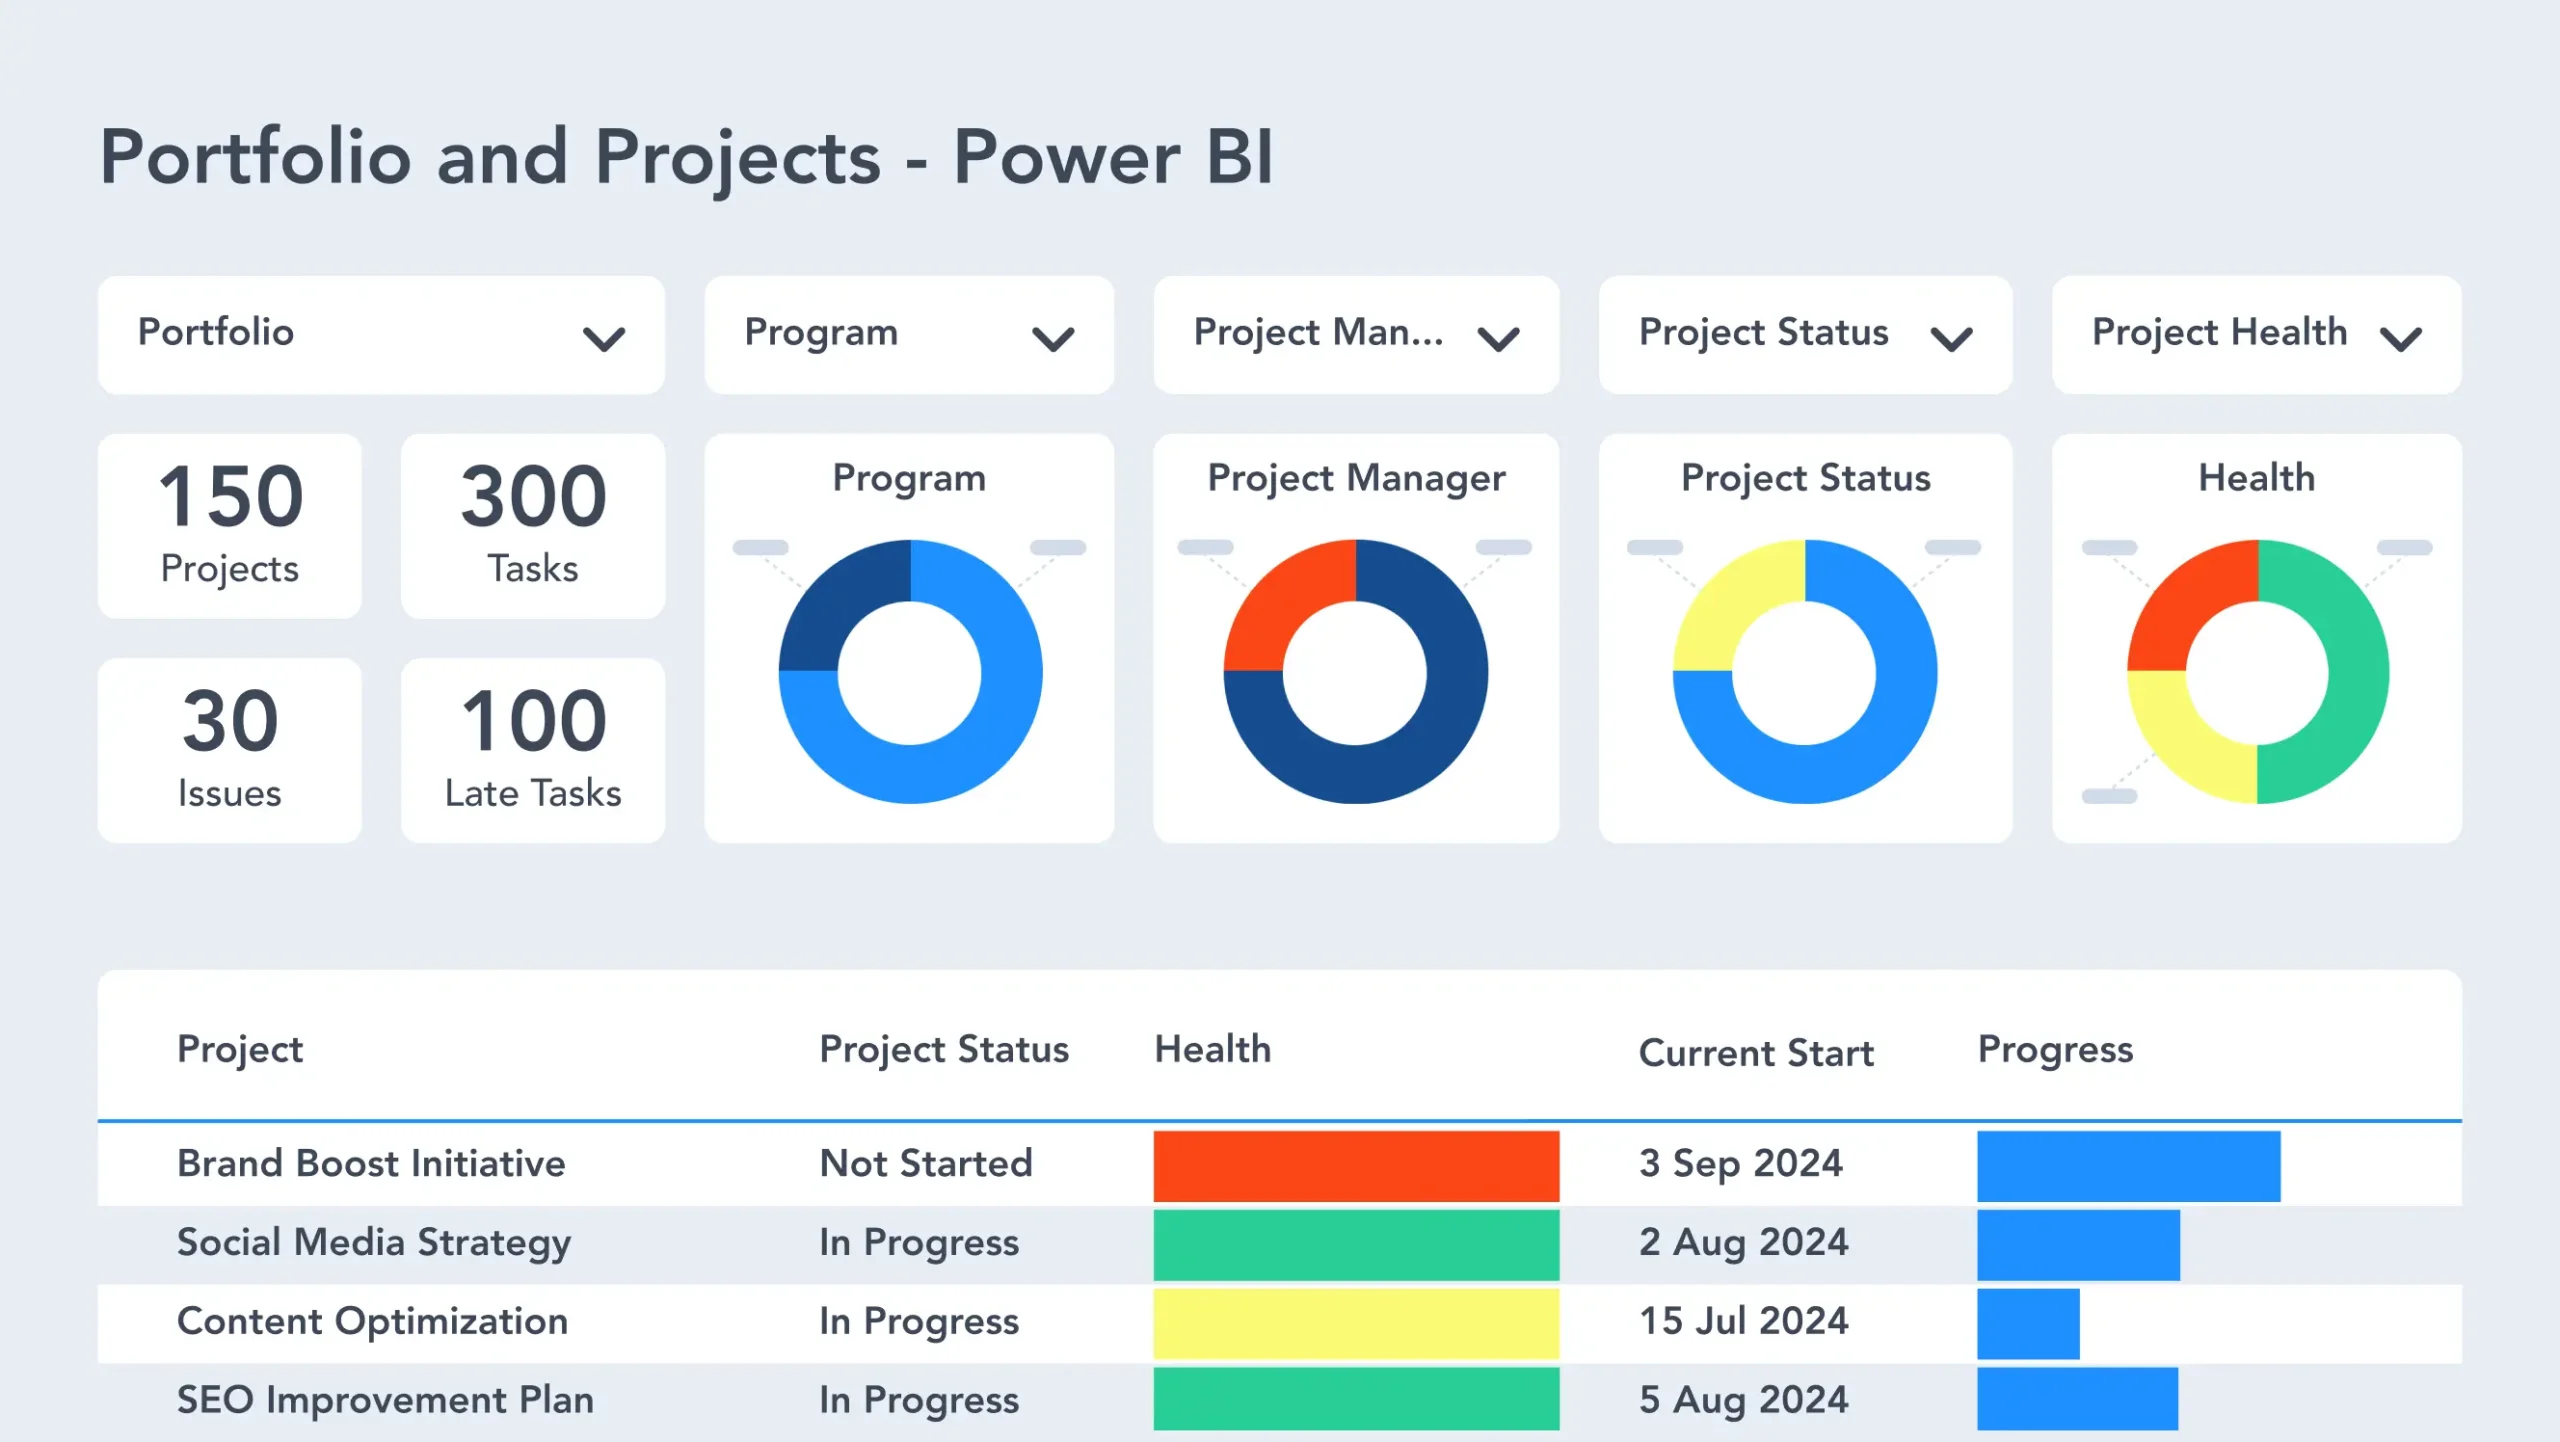Click the Brand Boost Initiative health bar
Image resolution: width=2560 pixels, height=1442 pixels.
click(1354, 1161)
